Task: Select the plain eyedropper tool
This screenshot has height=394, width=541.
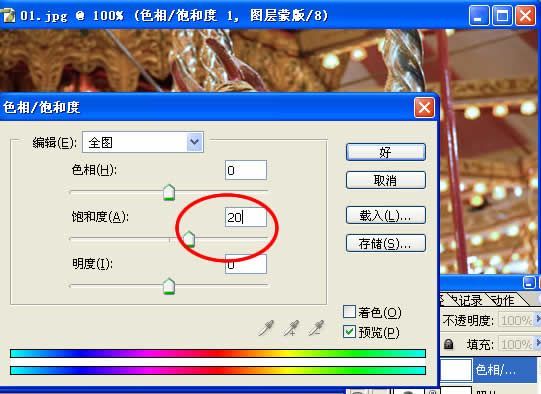Action: pyautogui.click(x=266, y=328)
